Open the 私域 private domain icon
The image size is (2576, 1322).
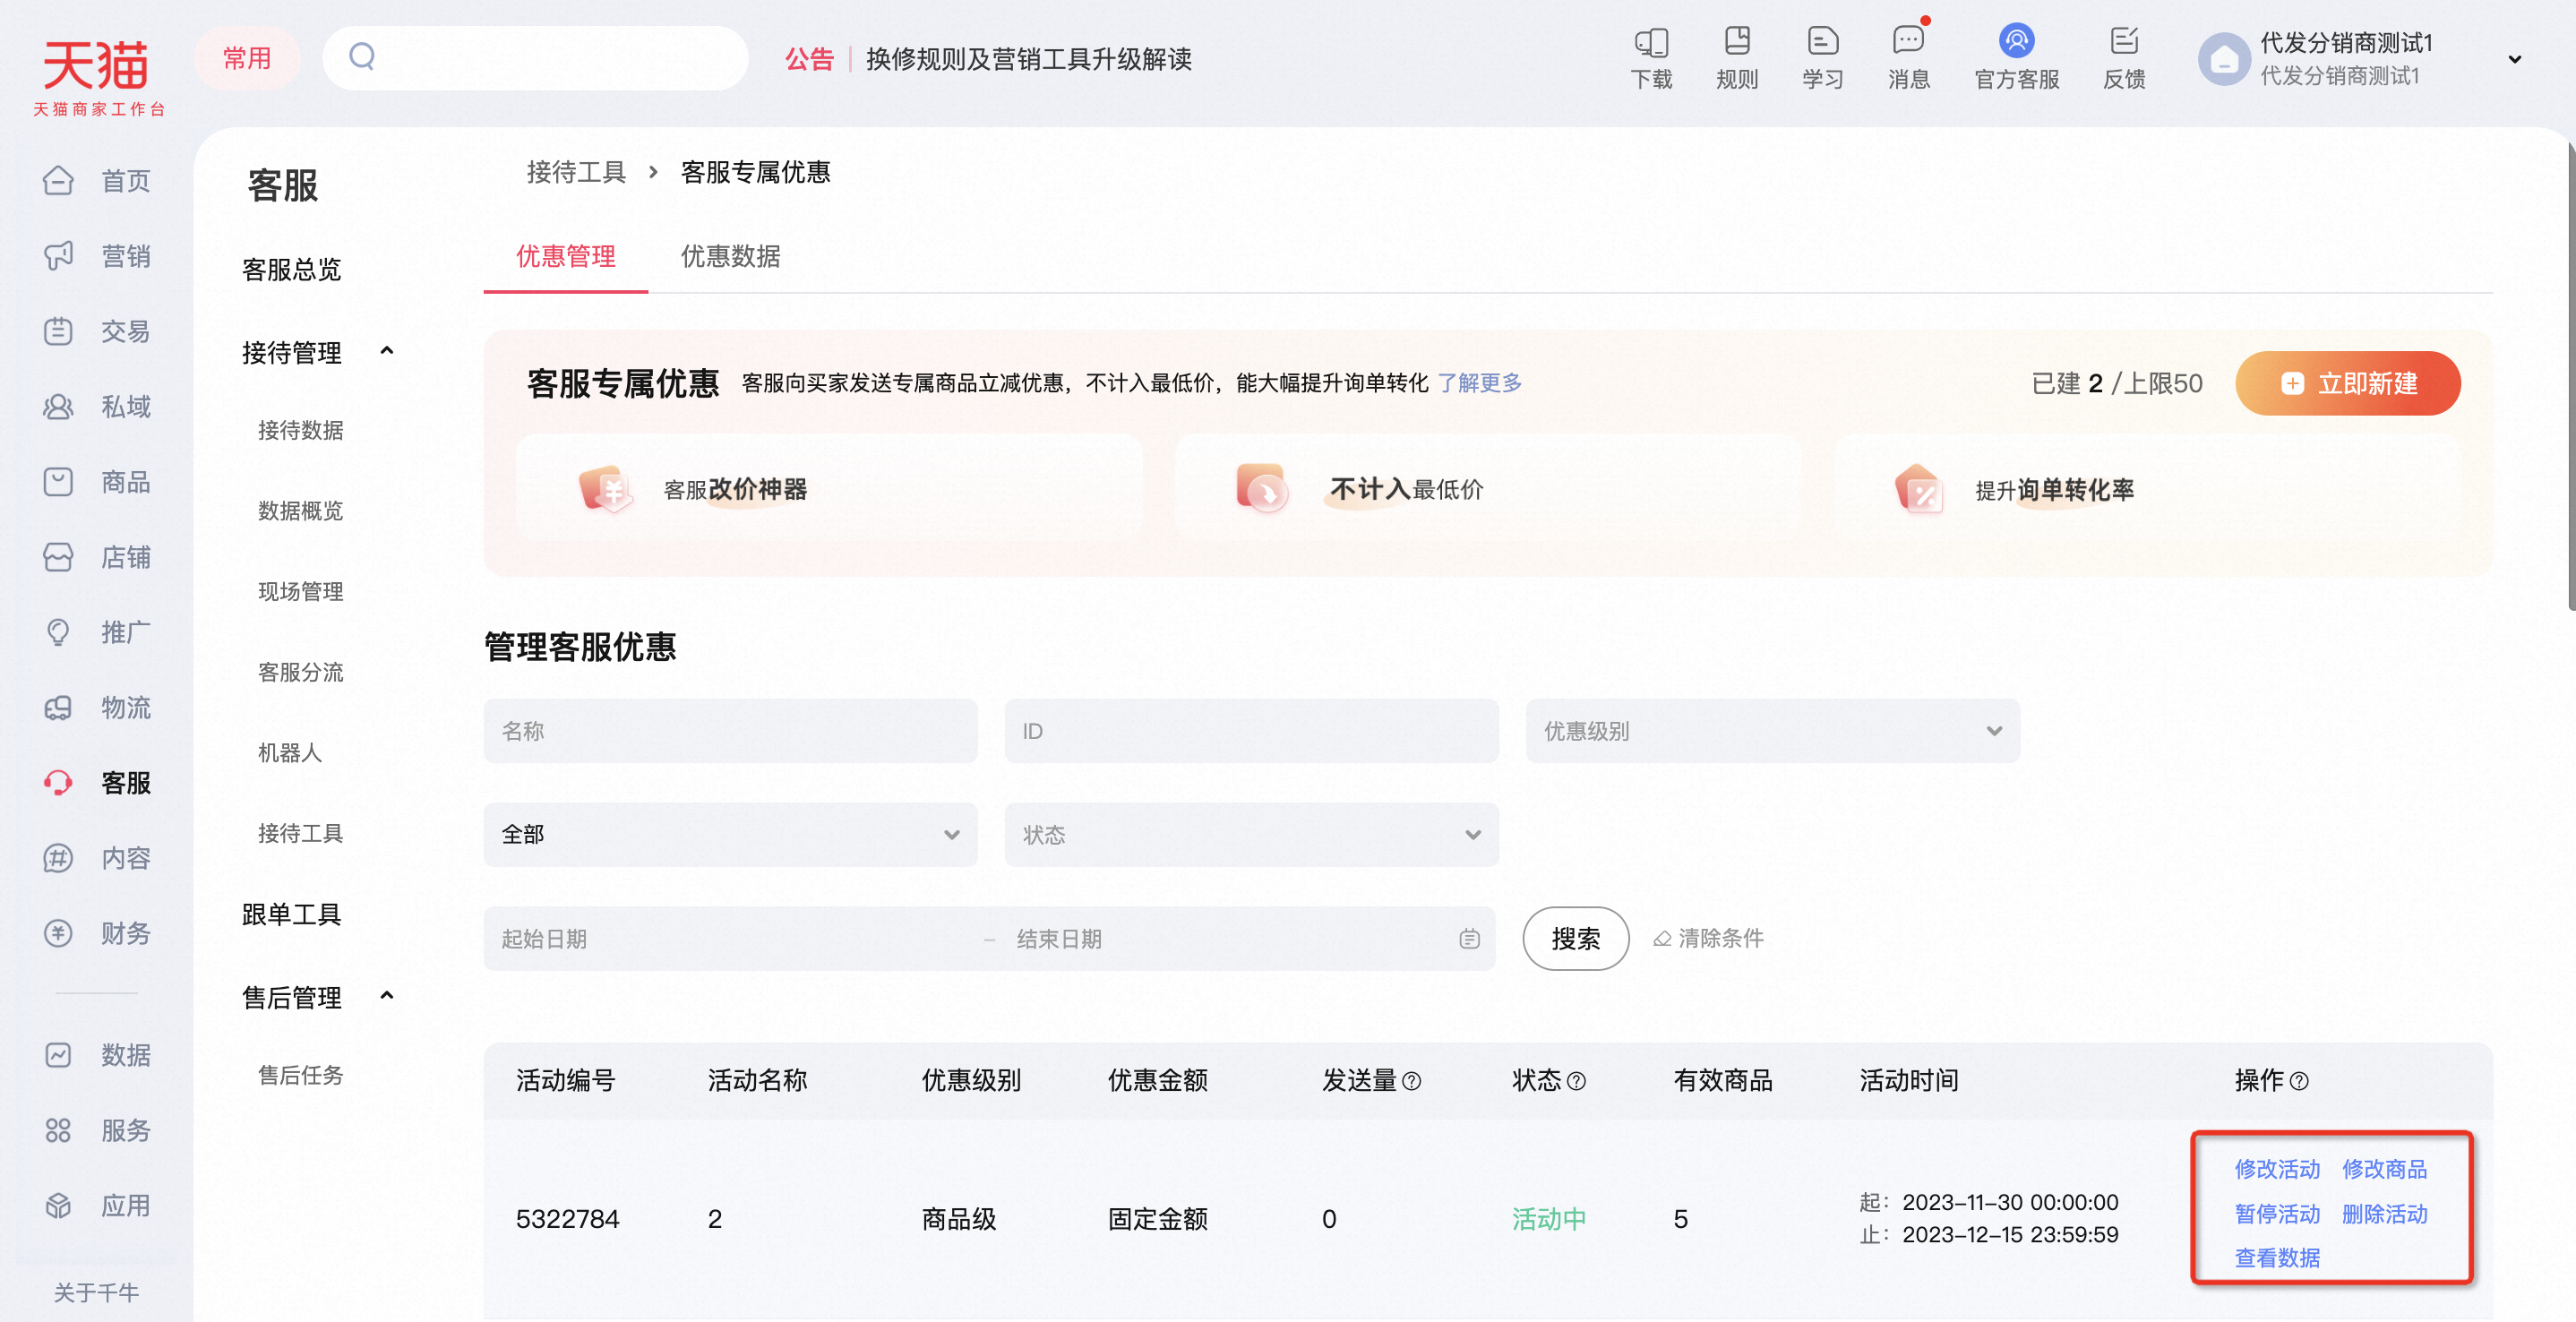(58, 407)
